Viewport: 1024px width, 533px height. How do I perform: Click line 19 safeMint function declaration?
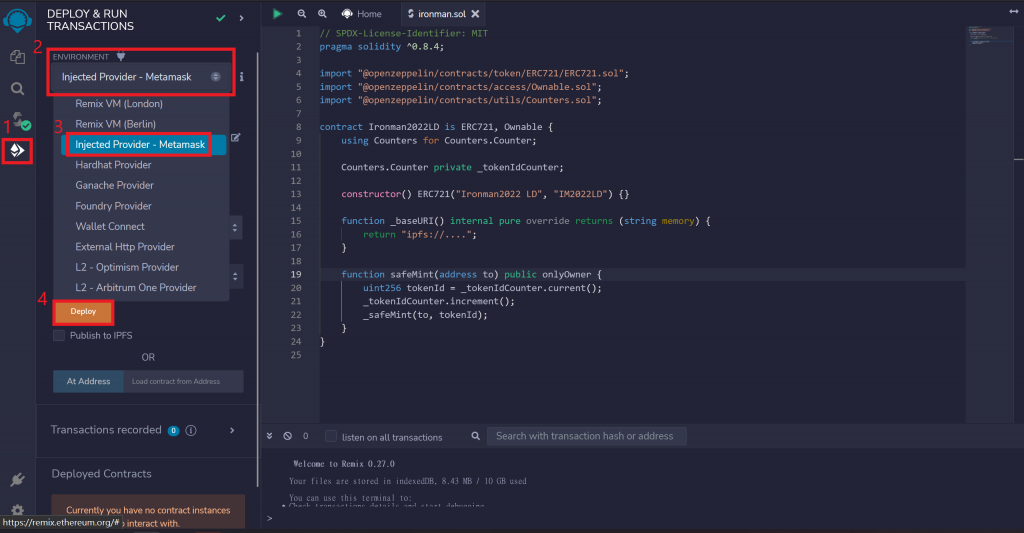tap(471, 274)
